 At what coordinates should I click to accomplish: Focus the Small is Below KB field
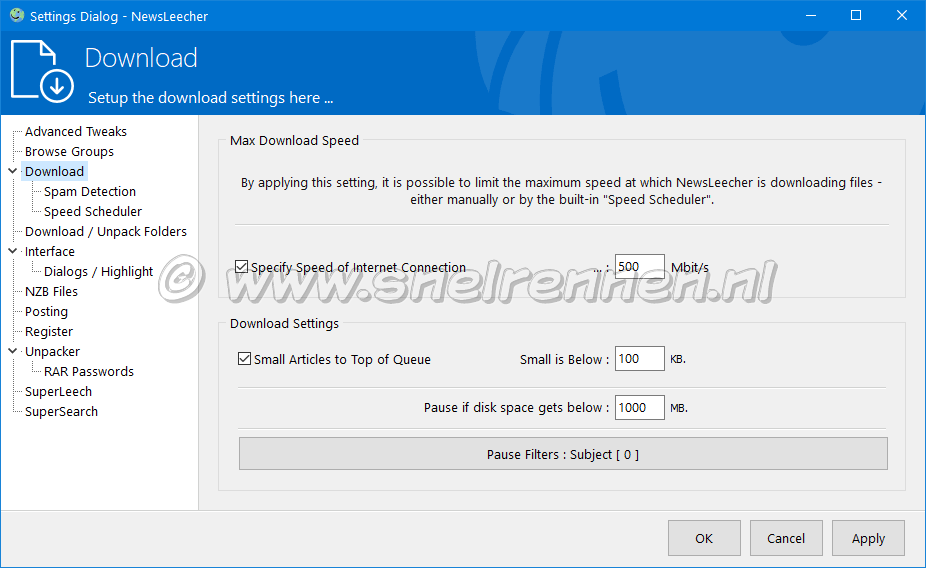[640, 358]
